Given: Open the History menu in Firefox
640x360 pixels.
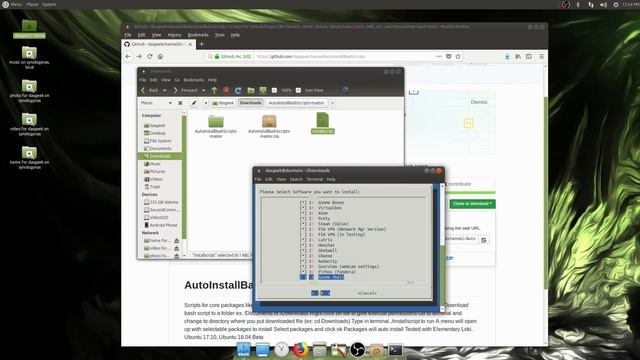Looking at the screenshot, I should (x=174, y=35).
